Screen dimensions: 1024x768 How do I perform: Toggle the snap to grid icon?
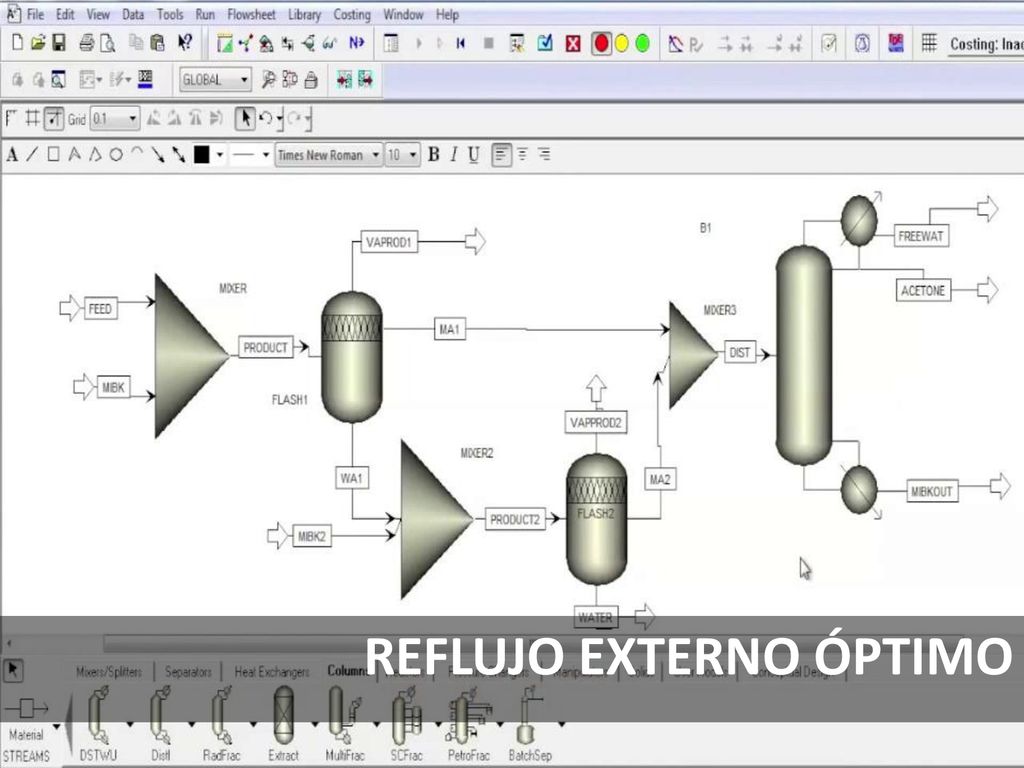(x=54, y=119)
